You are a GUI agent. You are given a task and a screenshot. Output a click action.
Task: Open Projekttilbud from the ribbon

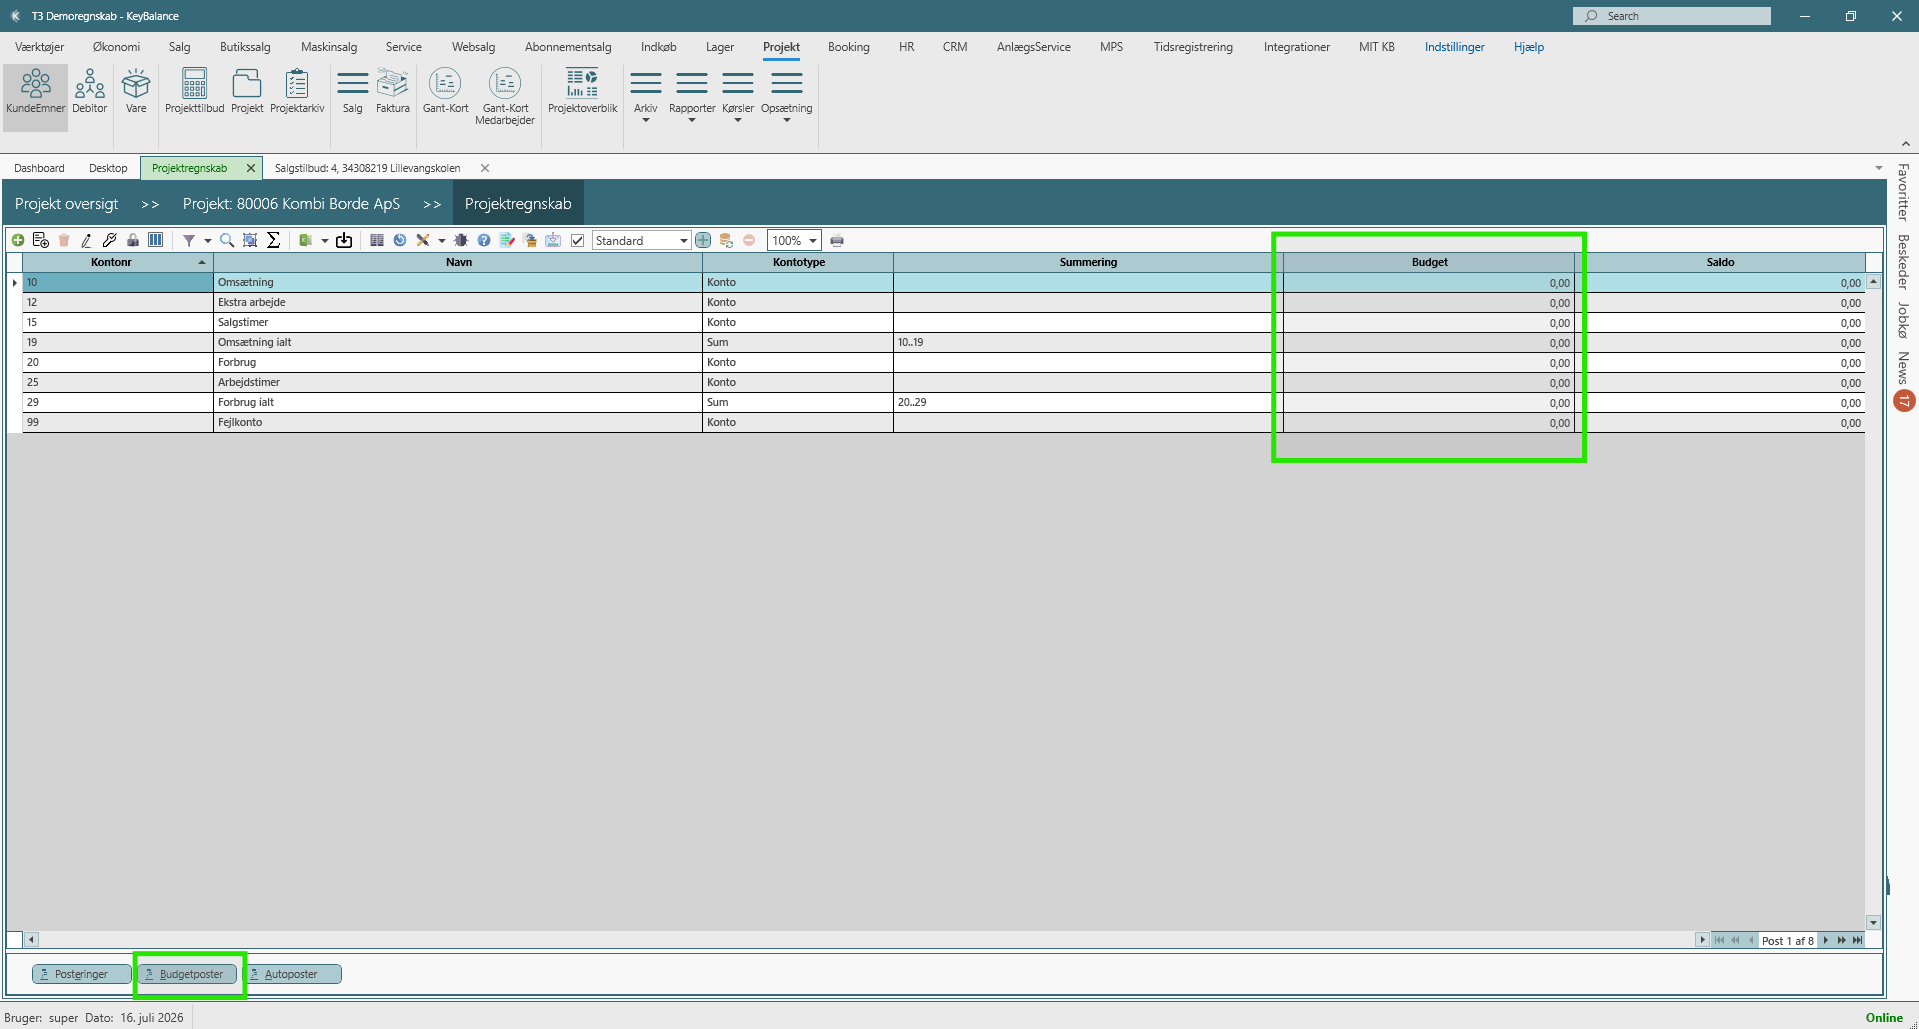(195, 92)
